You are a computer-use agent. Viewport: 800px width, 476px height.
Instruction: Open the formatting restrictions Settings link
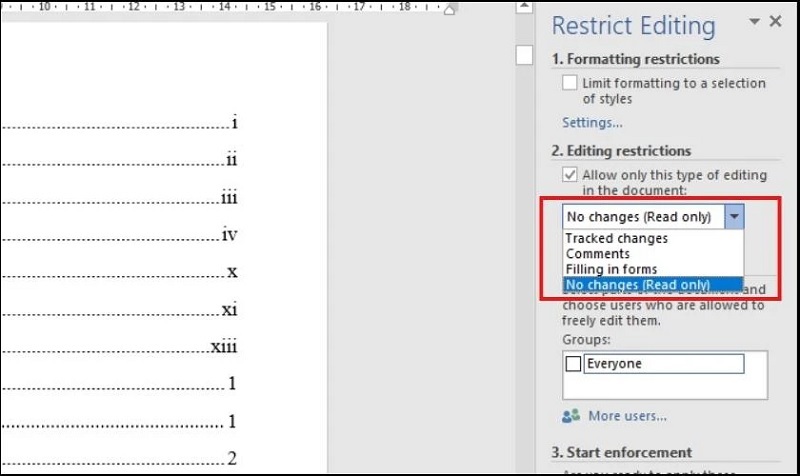592,123
